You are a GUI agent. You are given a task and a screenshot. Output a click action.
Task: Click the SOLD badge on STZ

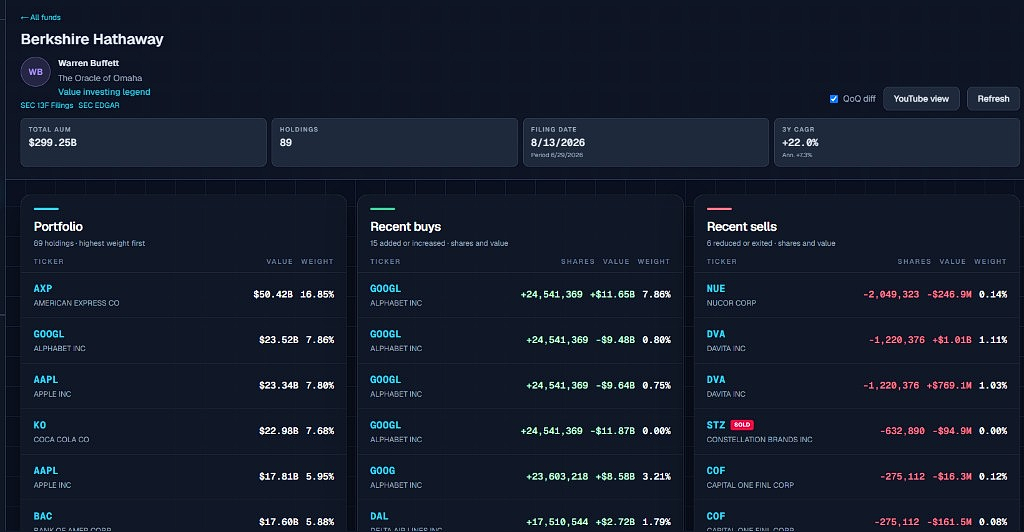click(x=742, y=425)
